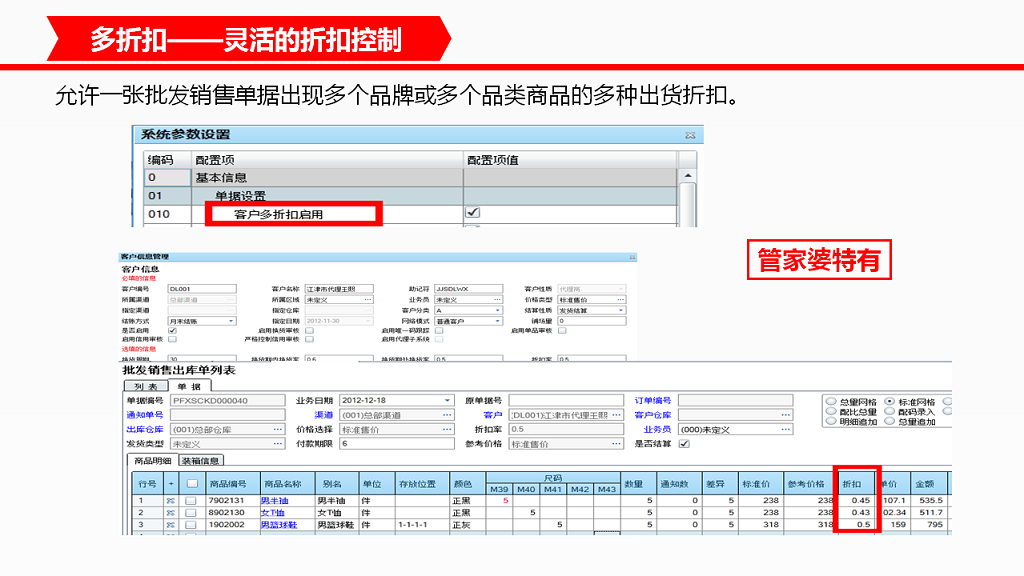The image size is (1024, 576).
Task: Expand the 业务日期 date dropdown
Action: (x=448, y=401)
